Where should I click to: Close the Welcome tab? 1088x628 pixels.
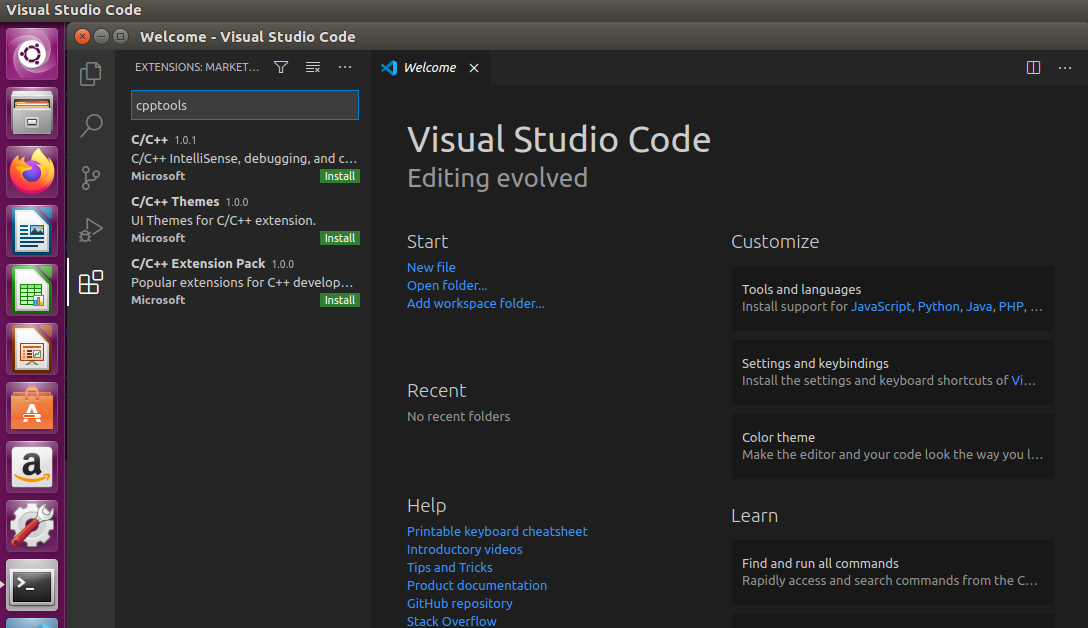474,68
